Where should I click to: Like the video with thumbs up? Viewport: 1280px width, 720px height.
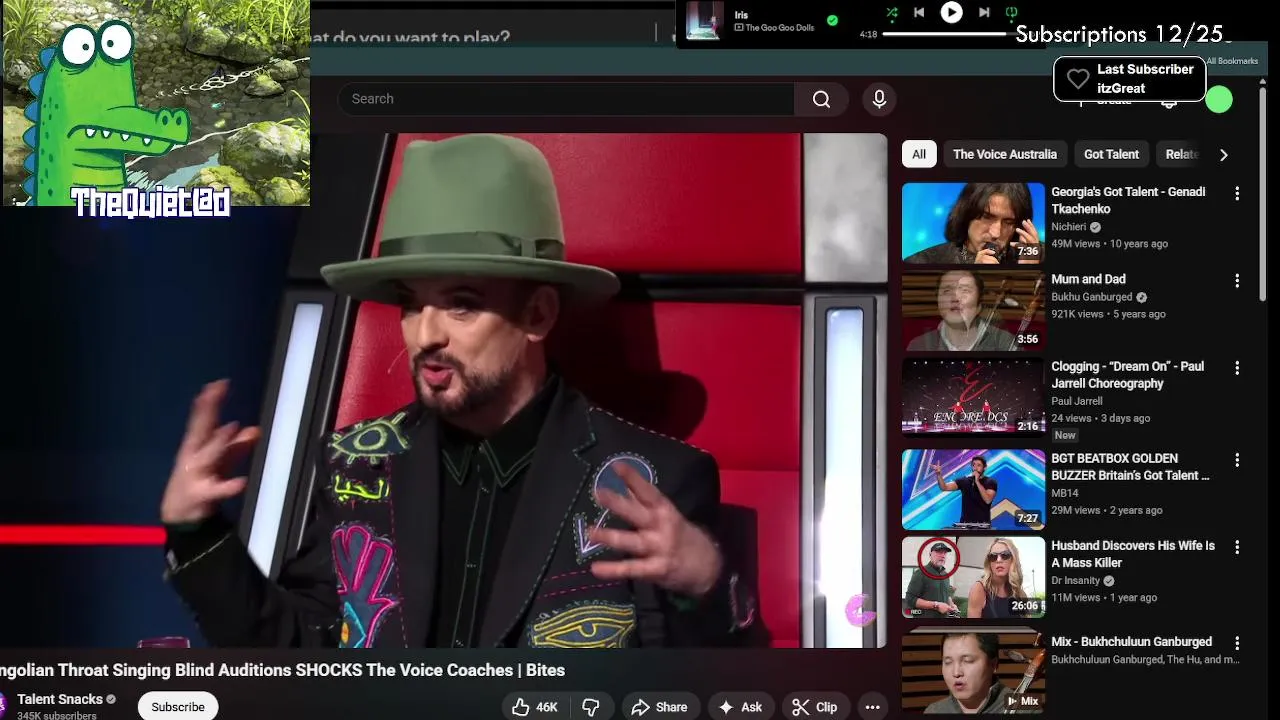pyautogui.click(x=536, y=707)
